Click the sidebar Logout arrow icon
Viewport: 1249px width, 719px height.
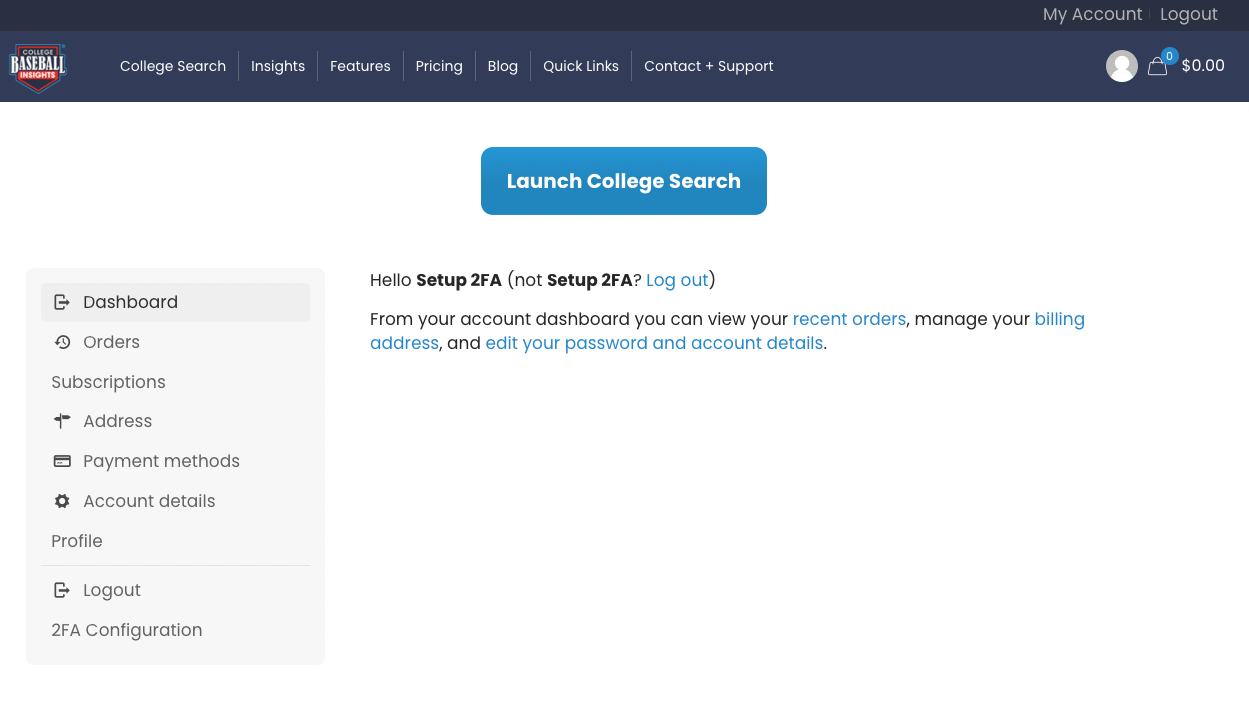click(x=62, y=590)
